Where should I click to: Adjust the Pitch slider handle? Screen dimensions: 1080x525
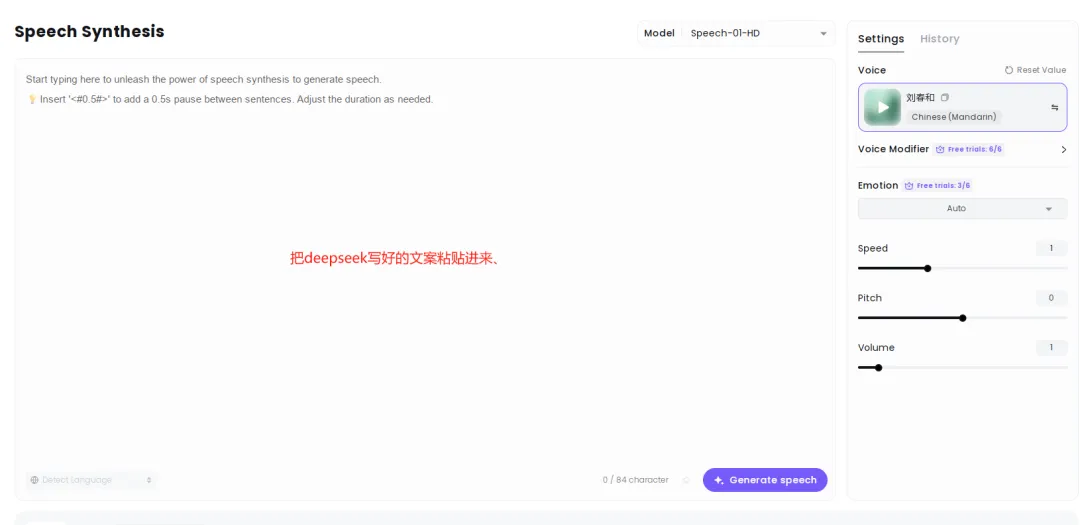point(963,318)
